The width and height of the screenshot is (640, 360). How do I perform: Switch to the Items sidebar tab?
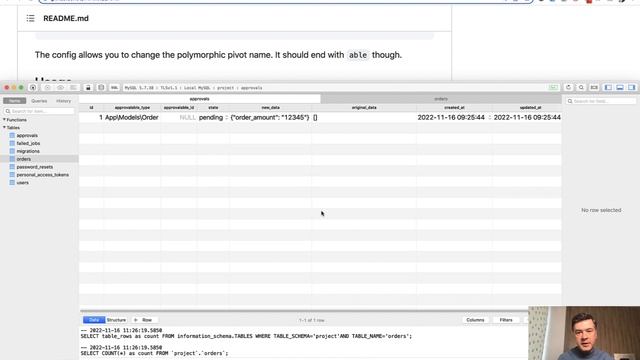click(15, 101)
